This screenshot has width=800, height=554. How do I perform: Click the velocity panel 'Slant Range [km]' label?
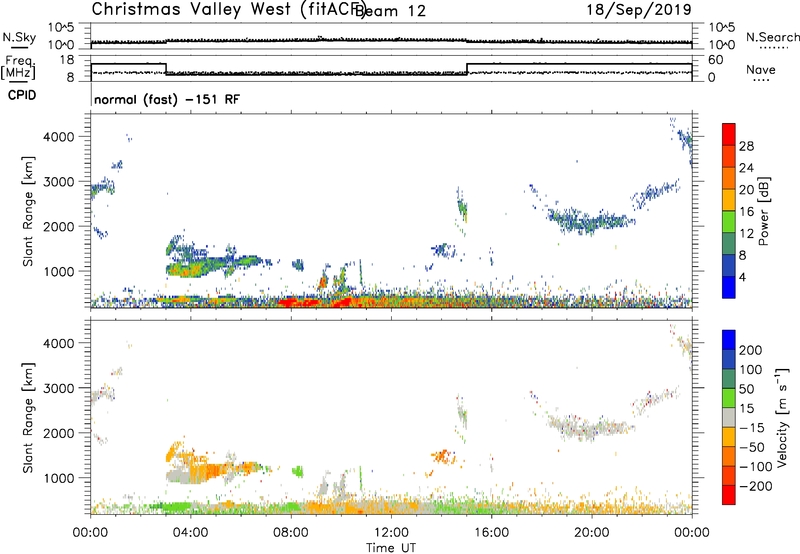(28, 418)
